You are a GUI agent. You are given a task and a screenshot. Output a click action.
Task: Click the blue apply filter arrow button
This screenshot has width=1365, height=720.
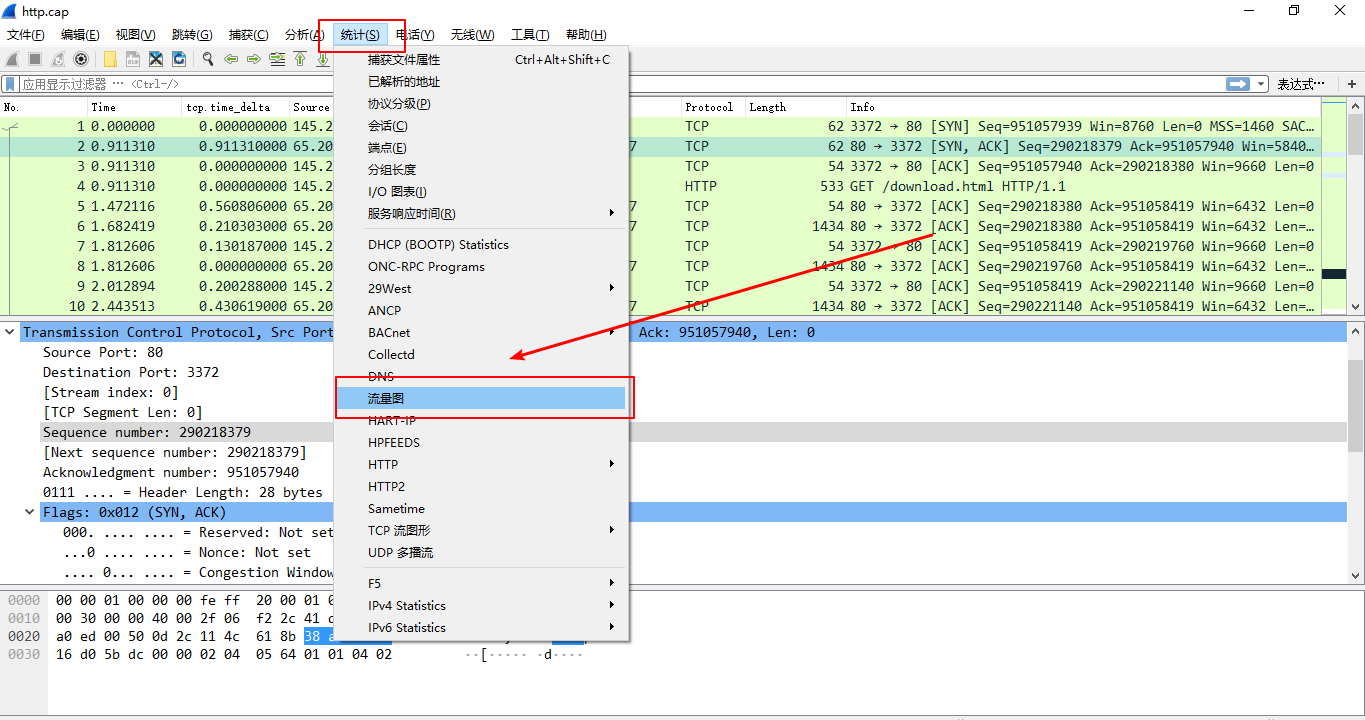pos(1238,83)
